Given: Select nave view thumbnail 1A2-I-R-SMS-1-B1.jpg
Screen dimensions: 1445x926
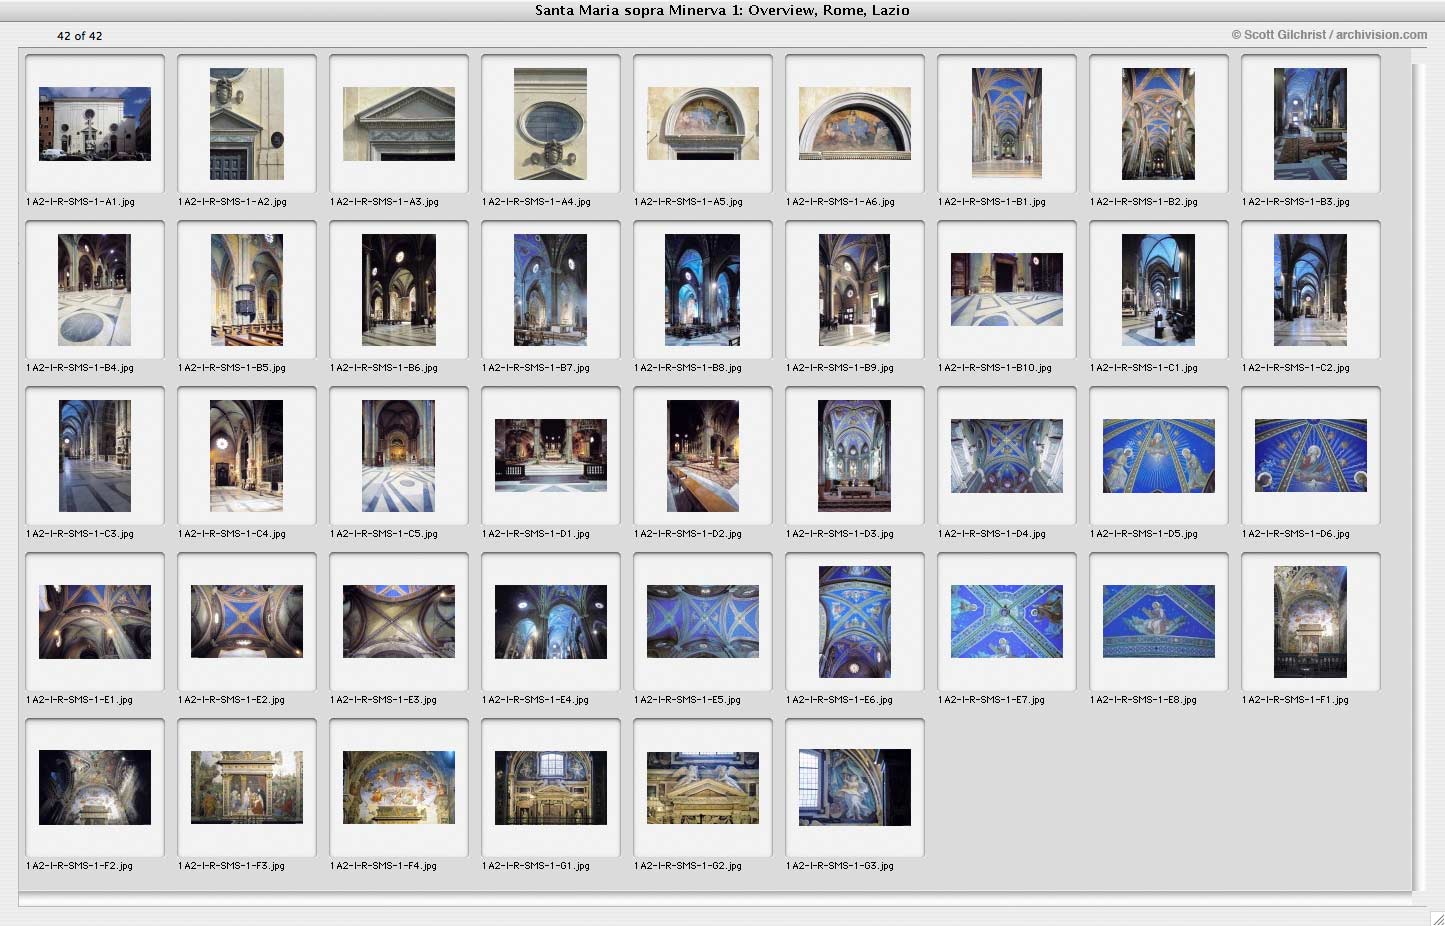Looking at the screenshot, I should [1007, 124].
